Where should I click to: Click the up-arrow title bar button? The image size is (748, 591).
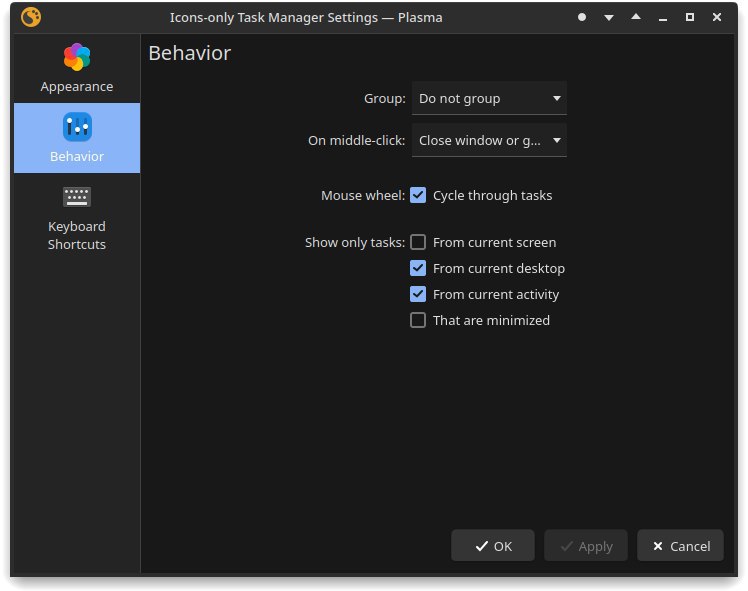636,17
